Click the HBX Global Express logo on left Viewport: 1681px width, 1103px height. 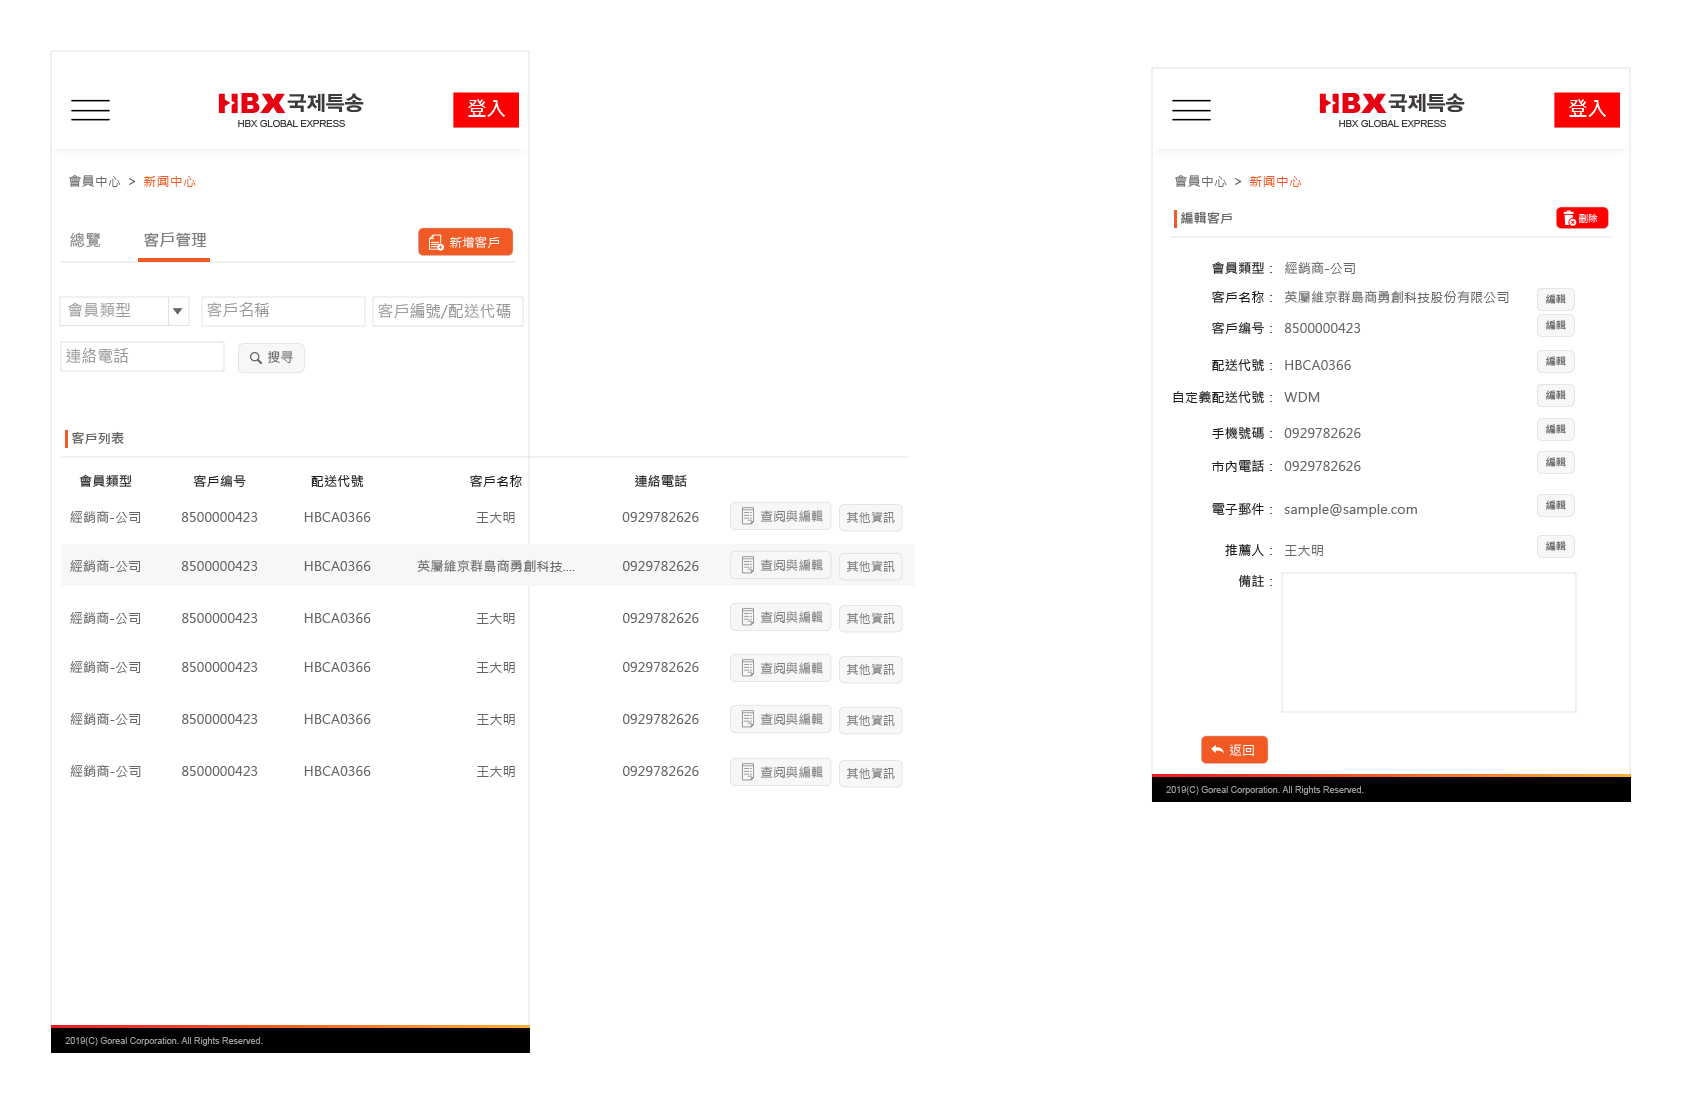point(290,110)
